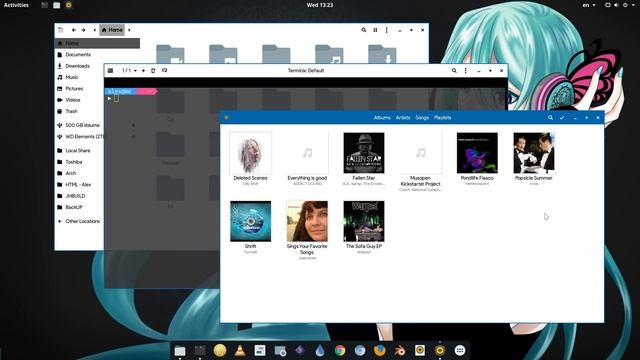
Task: Toggle the Terminix session sidebar icon
Action: pyautogui.click(x=110, y=71)
